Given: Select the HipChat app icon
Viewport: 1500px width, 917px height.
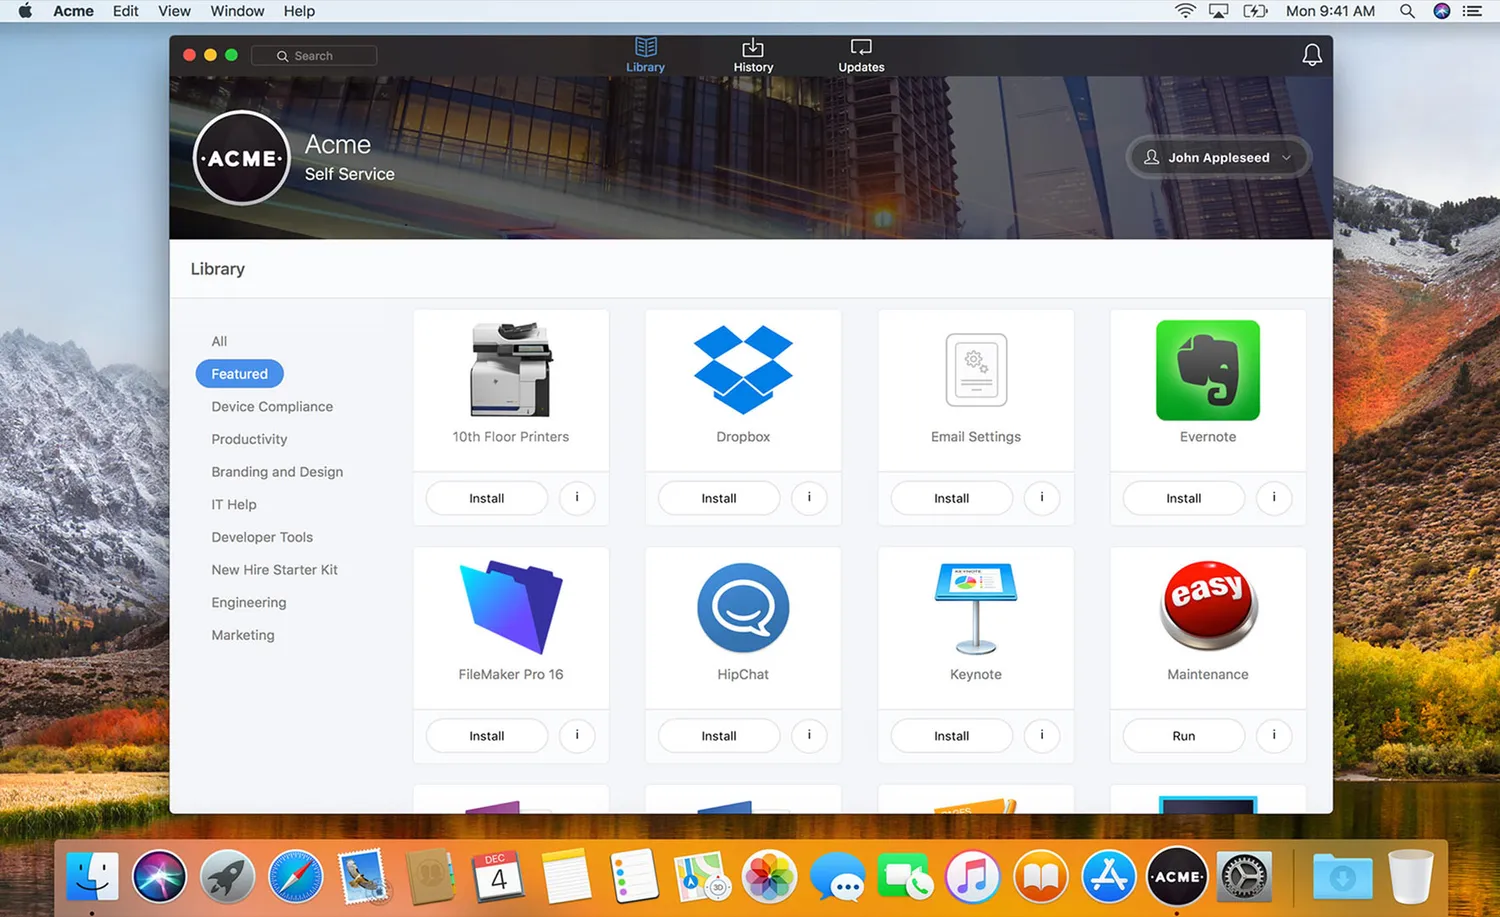Looking at the screenshot, I should point(743,608).
